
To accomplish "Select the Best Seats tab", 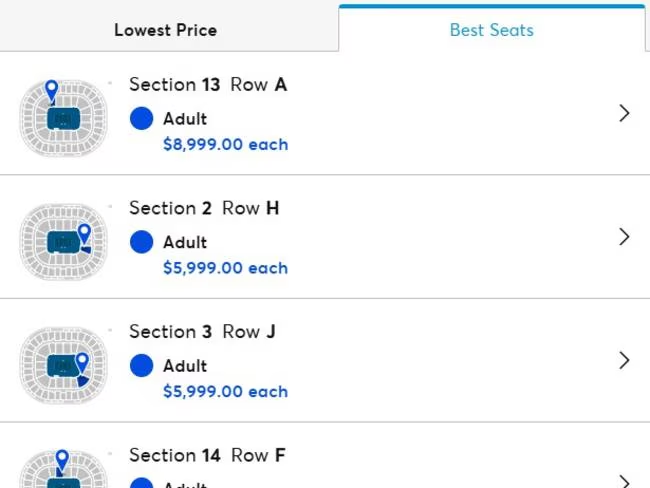I will pyautogui.click(x=491, y=30).
